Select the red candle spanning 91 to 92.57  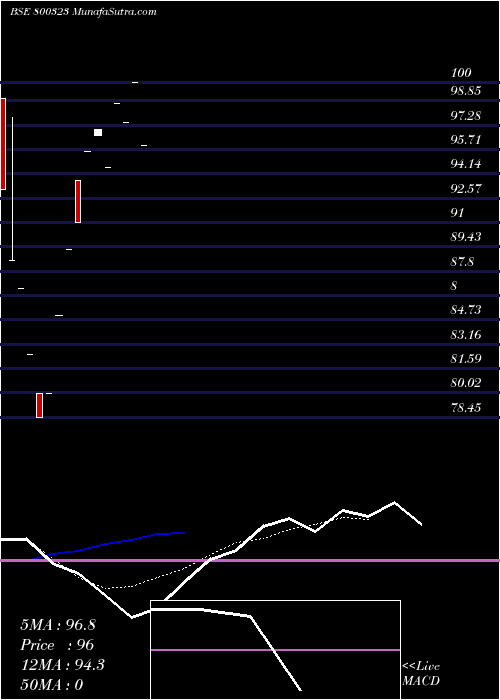[78, 201]
